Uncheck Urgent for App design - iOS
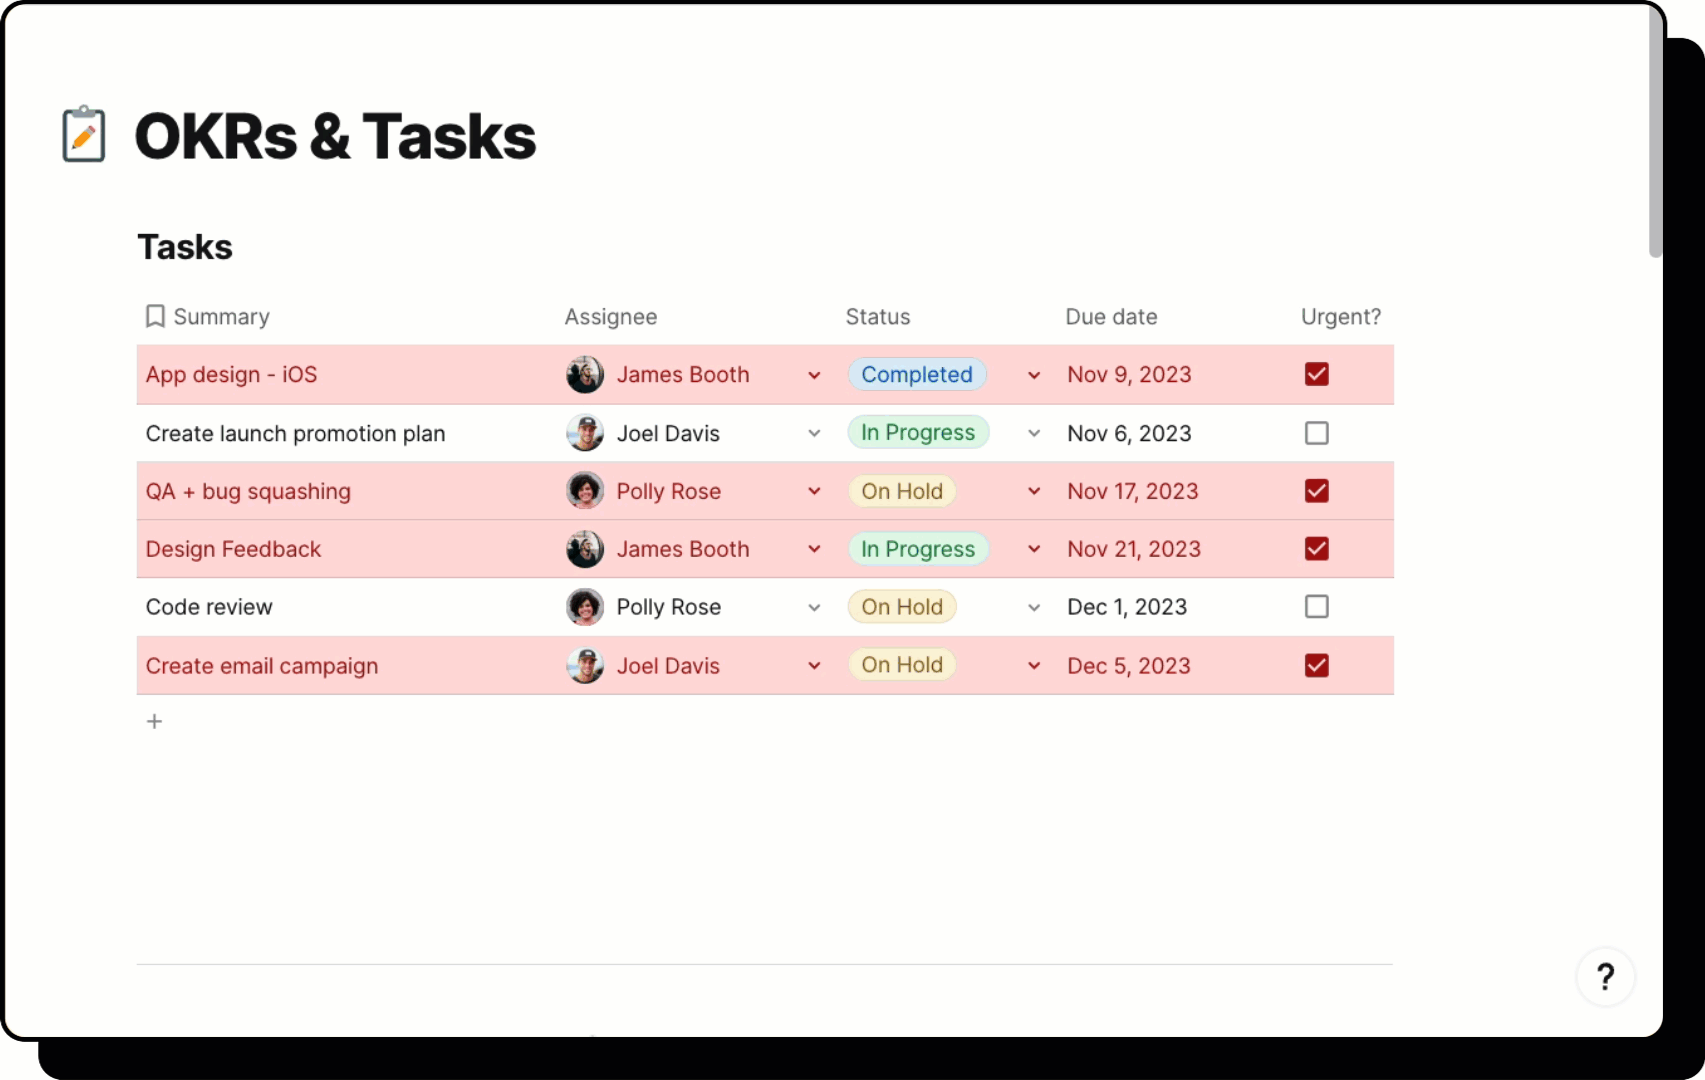 pos(1316,374)
